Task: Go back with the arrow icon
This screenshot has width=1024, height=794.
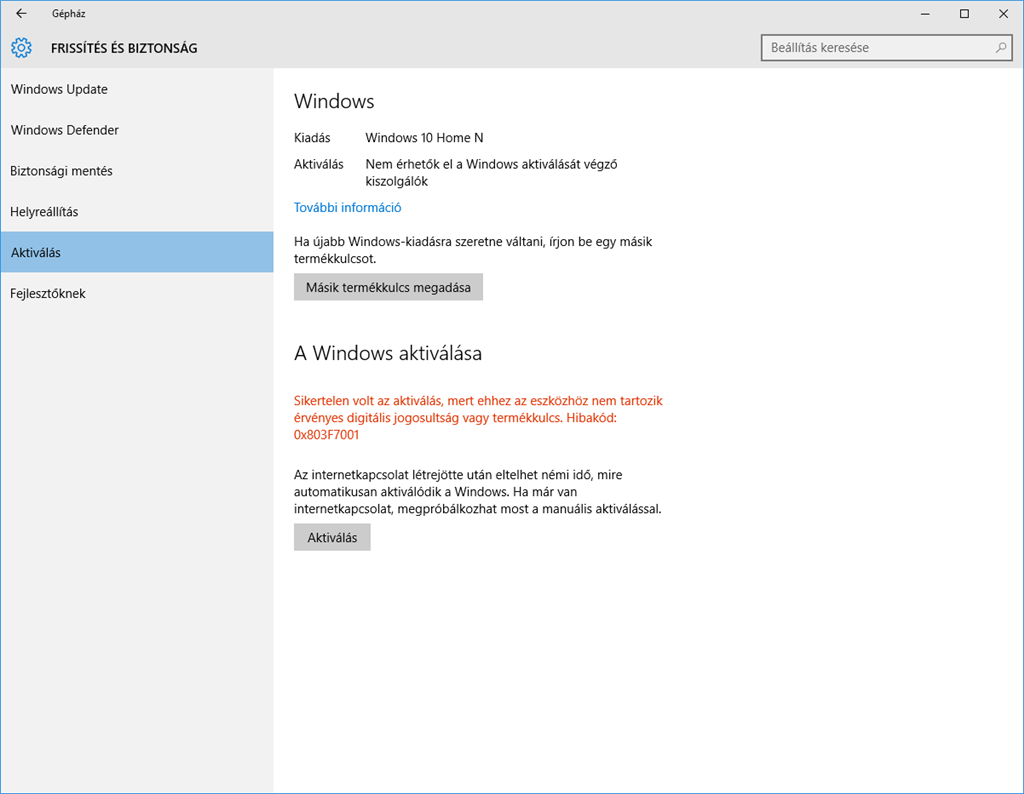Action: [21, 13]
